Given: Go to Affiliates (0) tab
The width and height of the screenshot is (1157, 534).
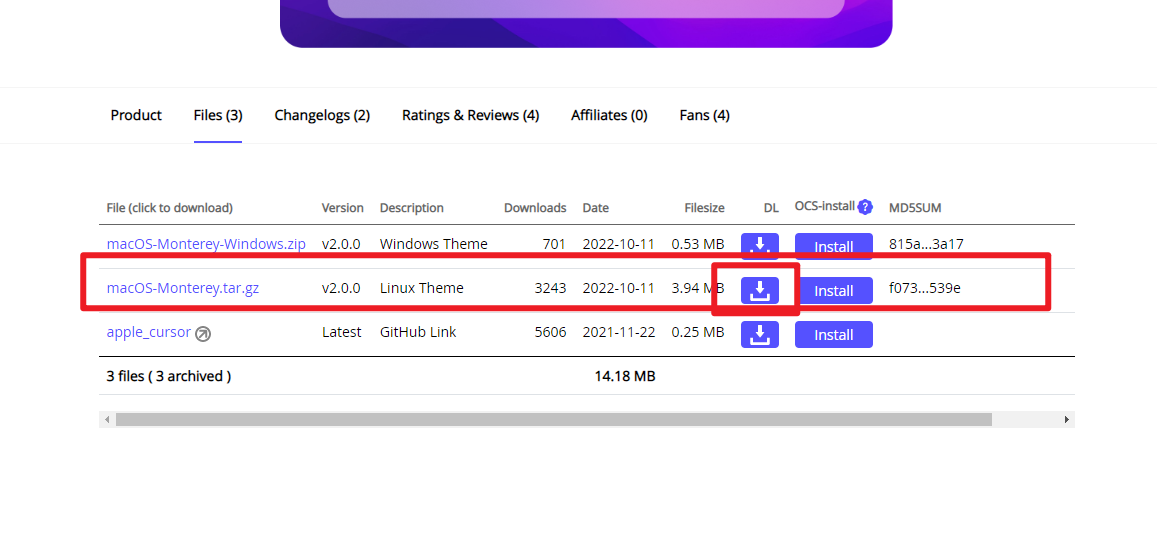Looking at the screenshot, I should 609,115.
